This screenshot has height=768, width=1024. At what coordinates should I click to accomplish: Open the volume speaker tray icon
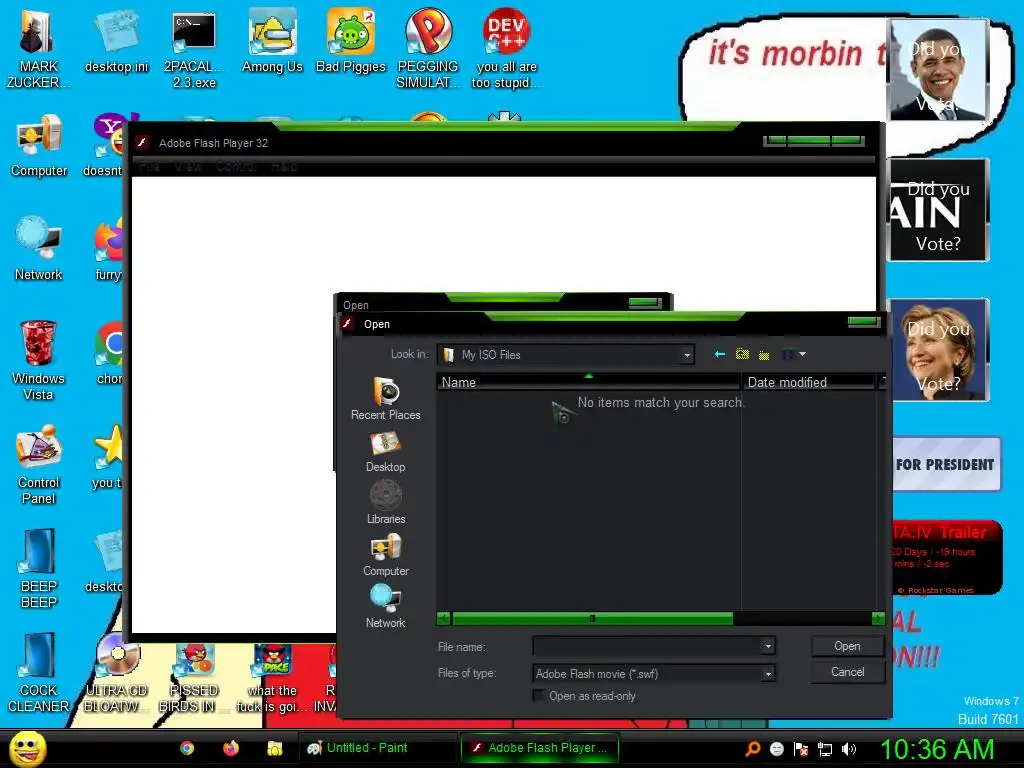[849, 749]
